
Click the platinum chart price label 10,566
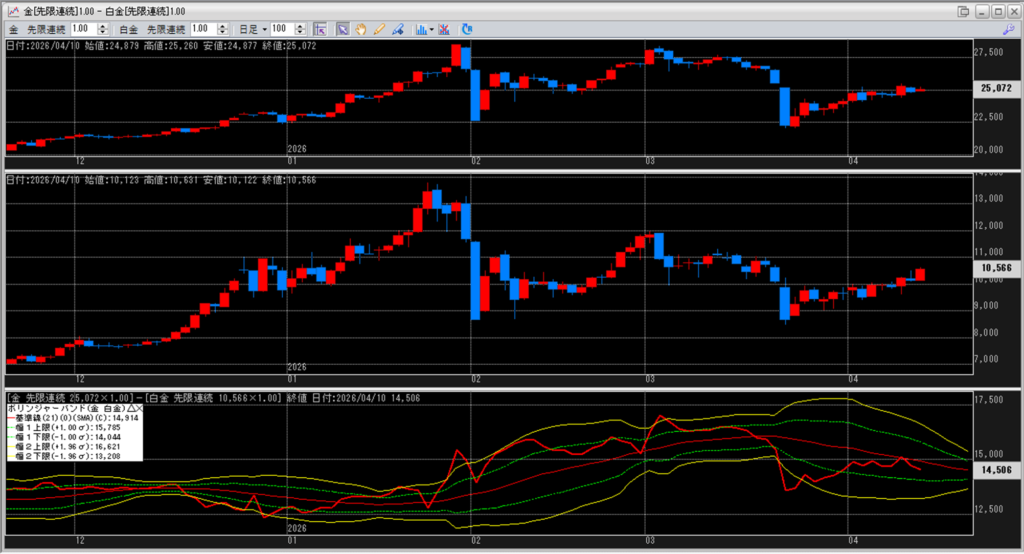coord(996,268)
